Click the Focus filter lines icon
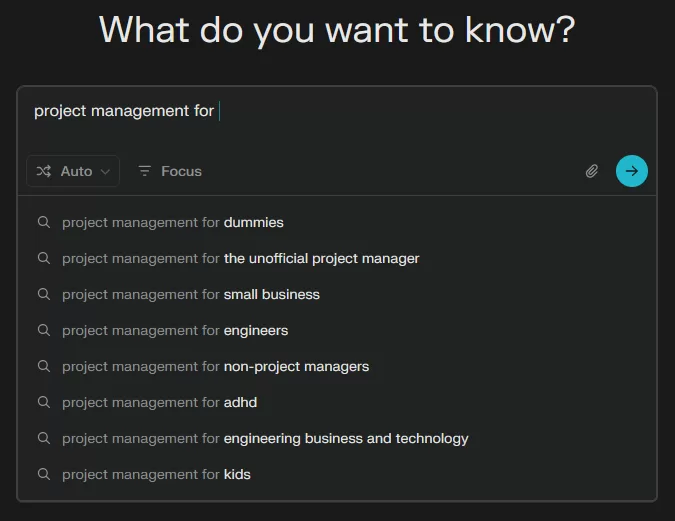Viewport: 675px width, 521px height. [144, 171]
